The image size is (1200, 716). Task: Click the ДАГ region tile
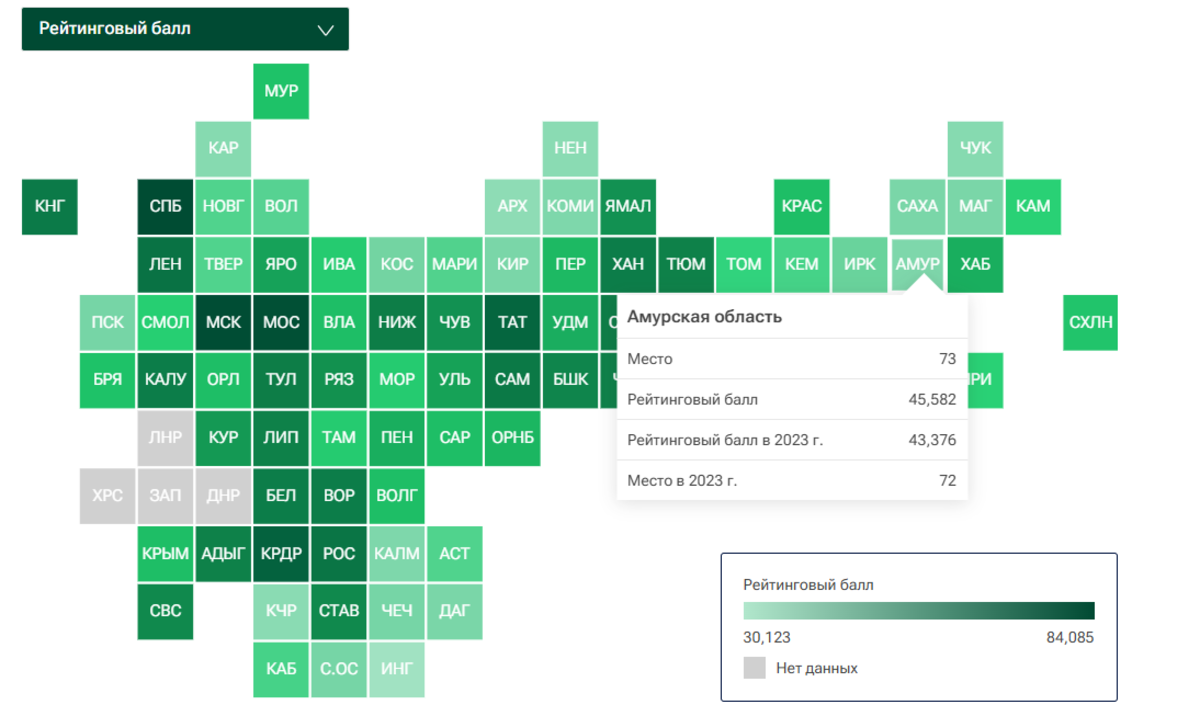pyautogui.click(x=454, y=611)
